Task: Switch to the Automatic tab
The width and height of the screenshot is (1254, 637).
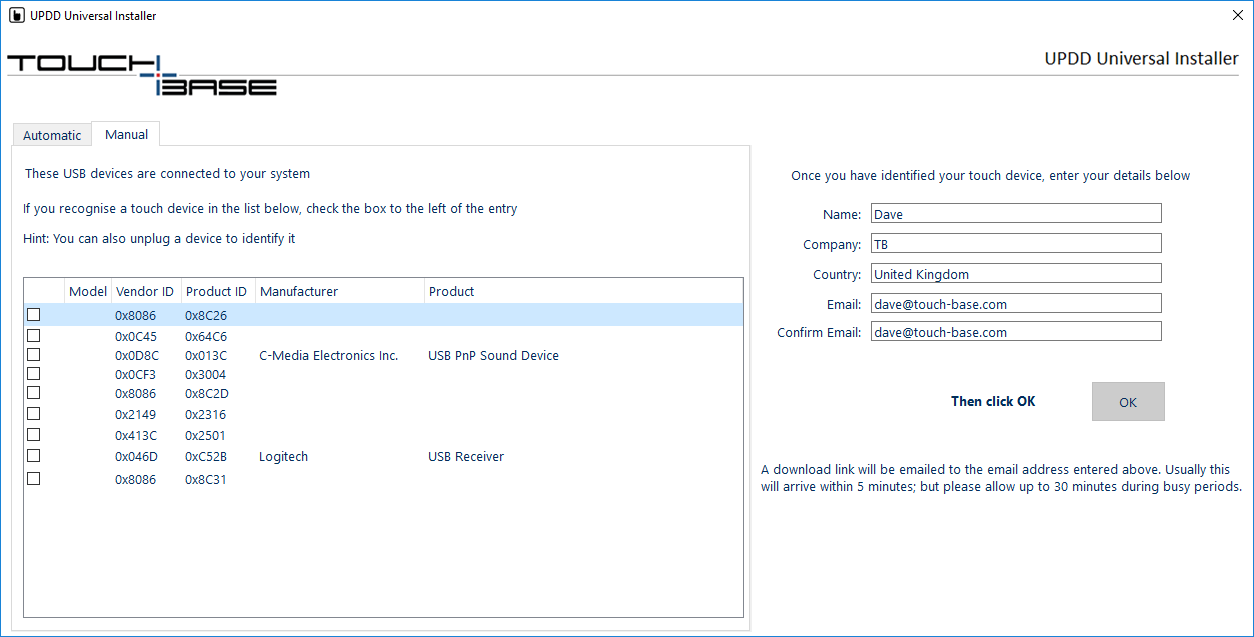Action: pyautogui.click(x=52, y=135)
